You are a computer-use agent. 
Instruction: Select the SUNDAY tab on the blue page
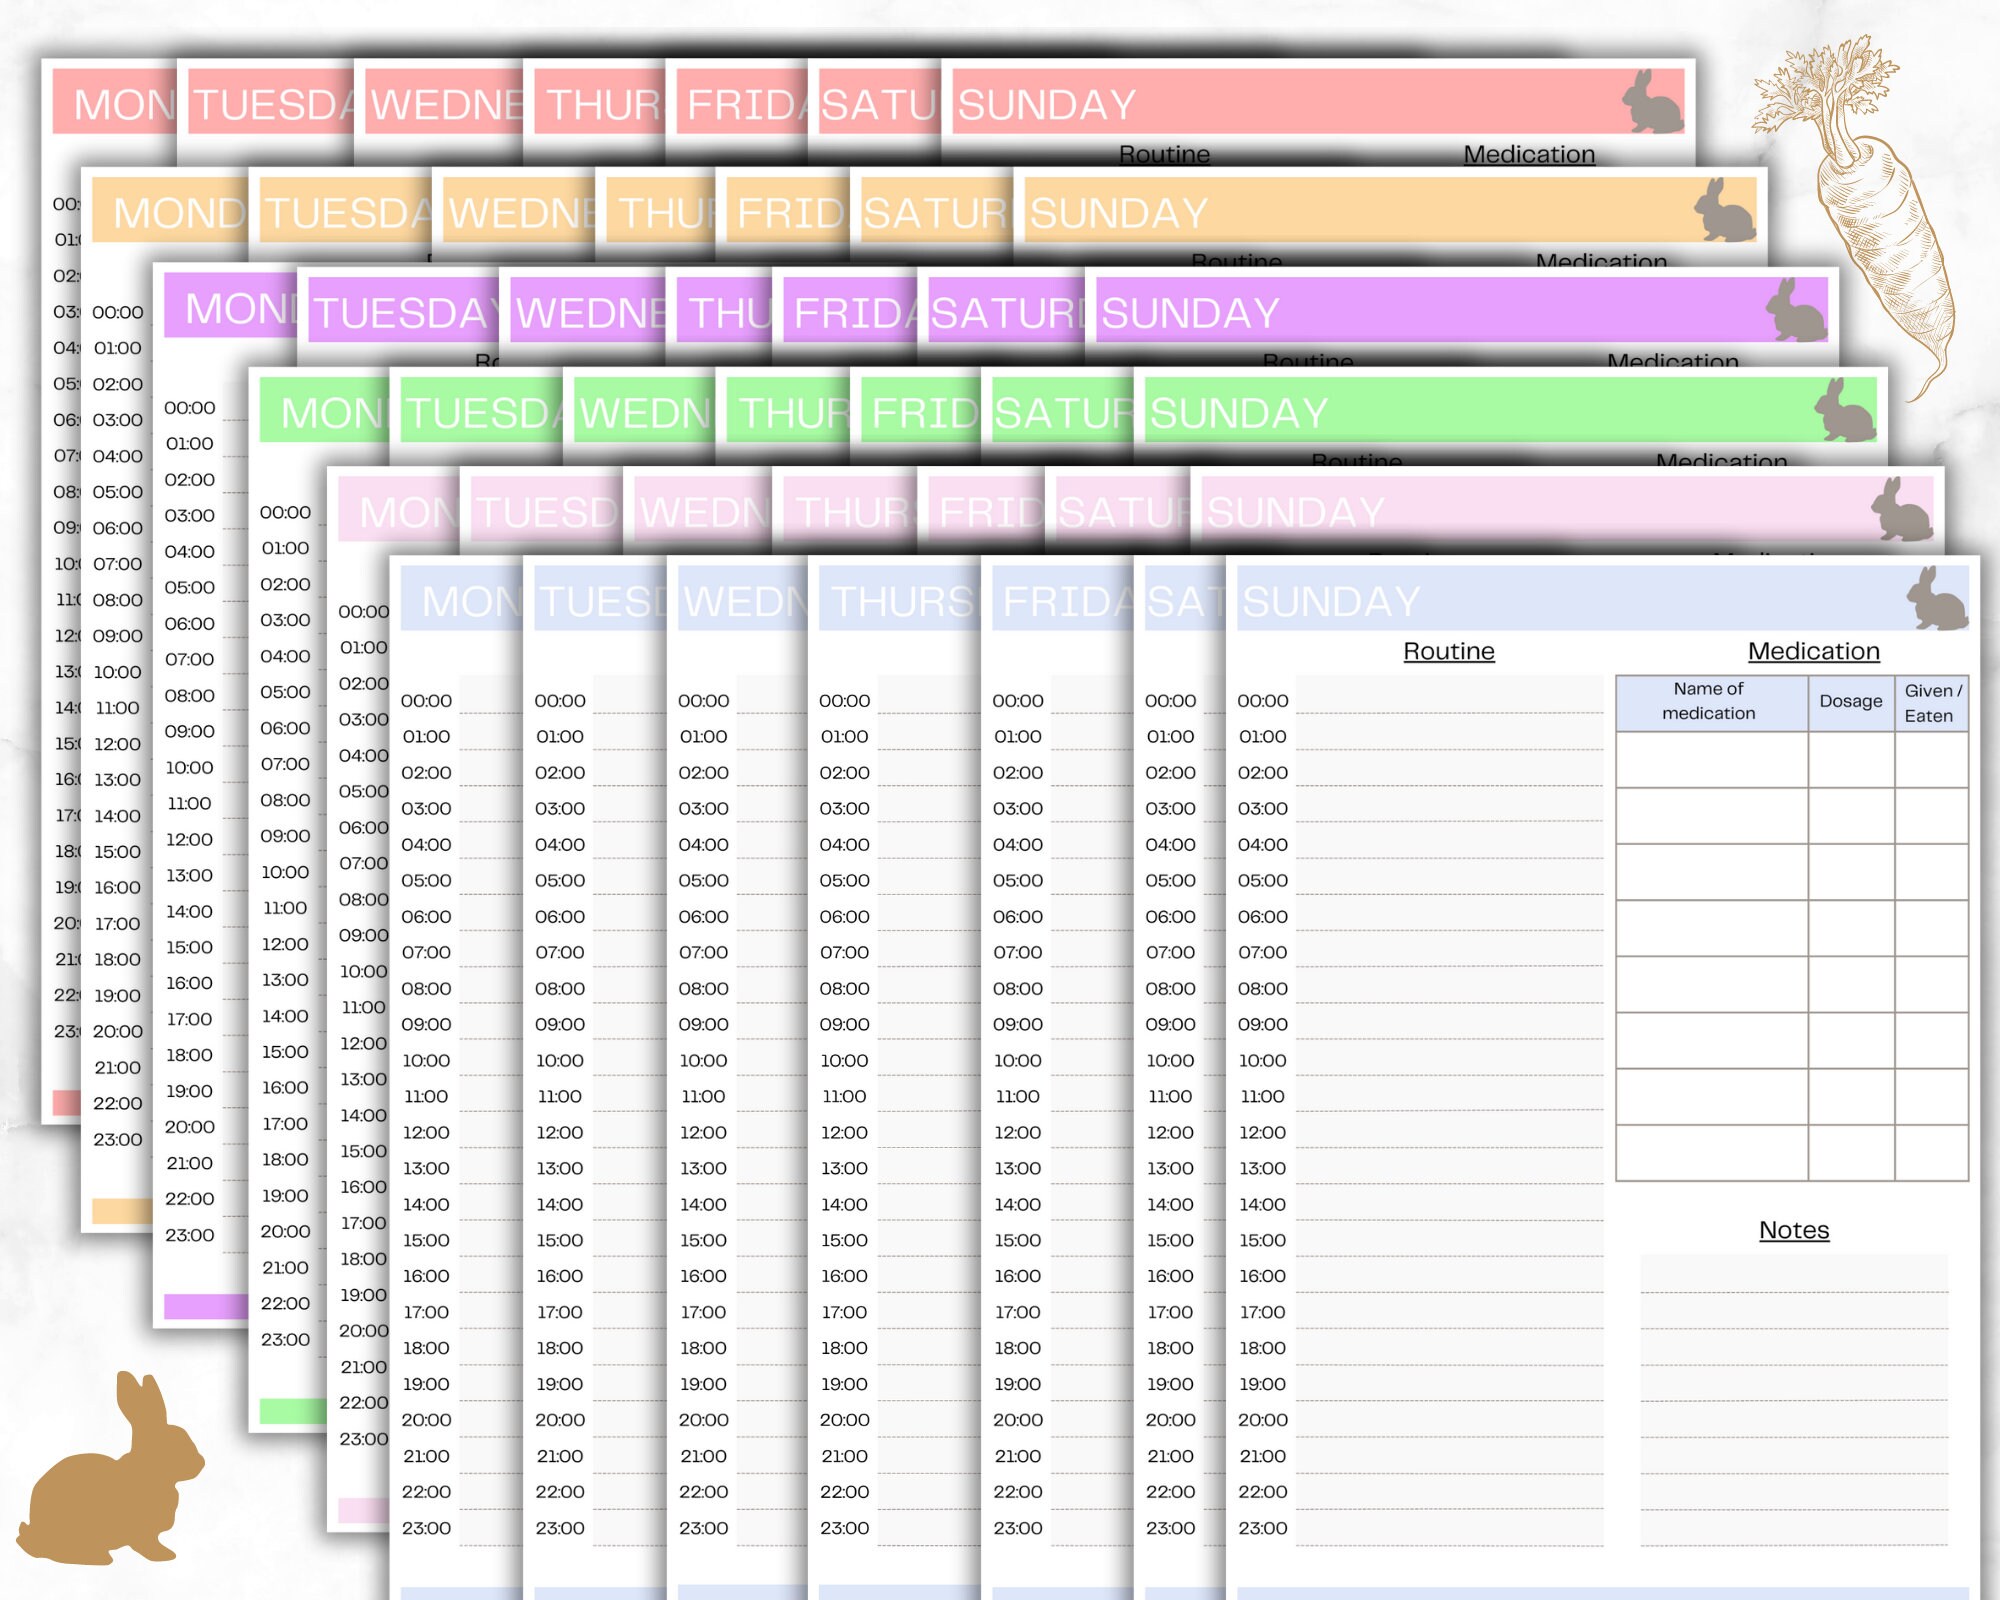click(1330, 600)
